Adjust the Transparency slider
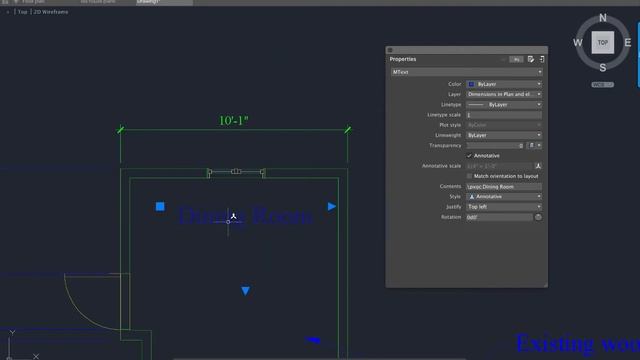The width and height of the screenshot is (640, 360). click(495, 146)
